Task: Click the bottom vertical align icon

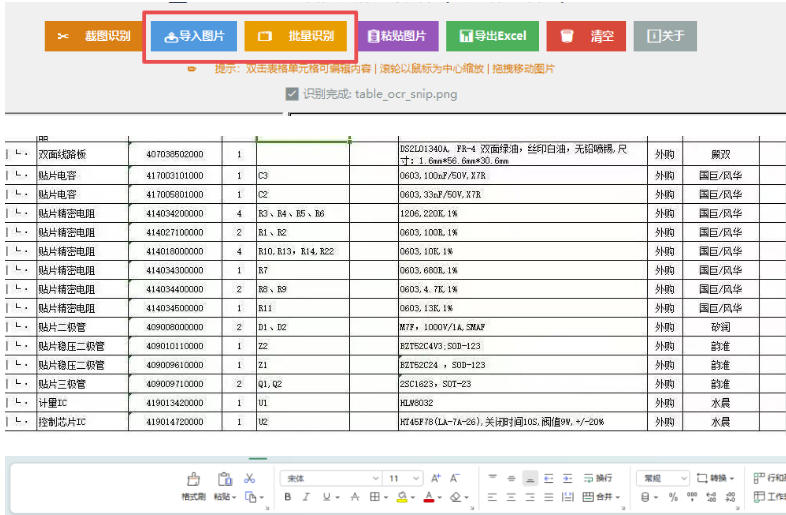Action: pyautogui.click(x=530, y=479)
